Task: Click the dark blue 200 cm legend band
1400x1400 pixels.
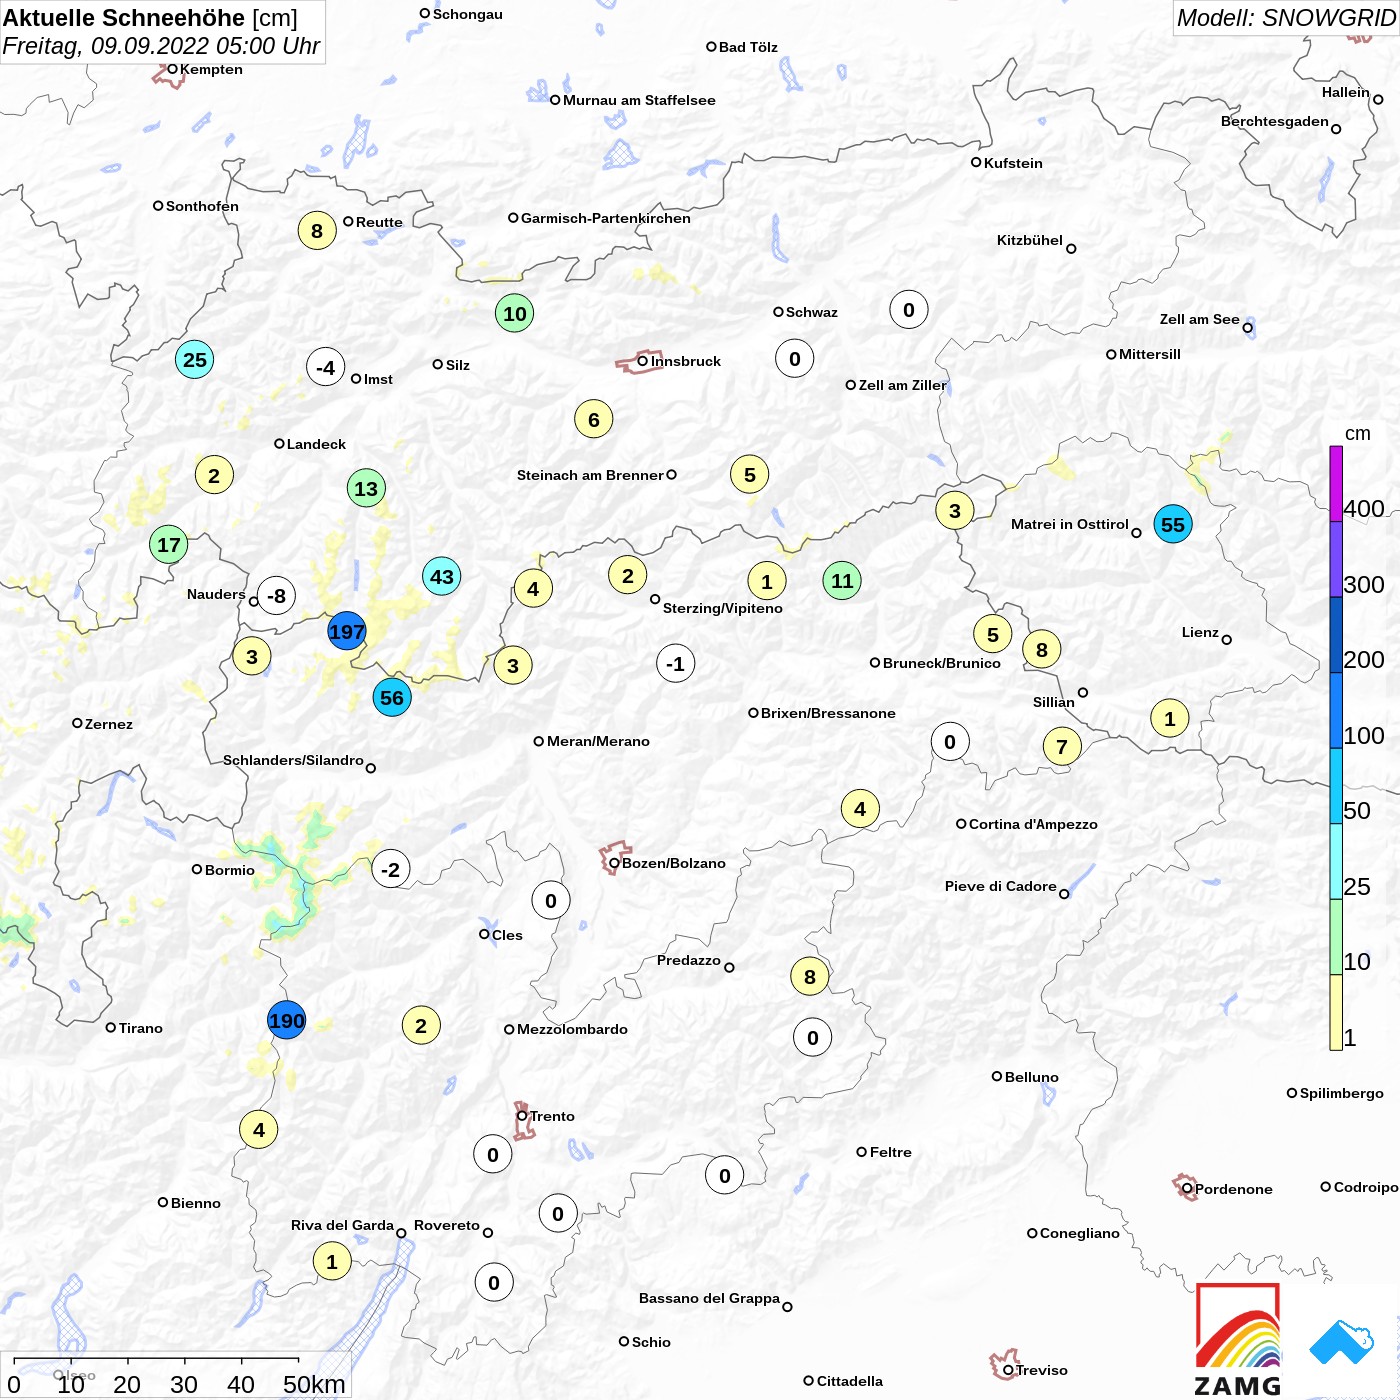Action: (1336, 635)
